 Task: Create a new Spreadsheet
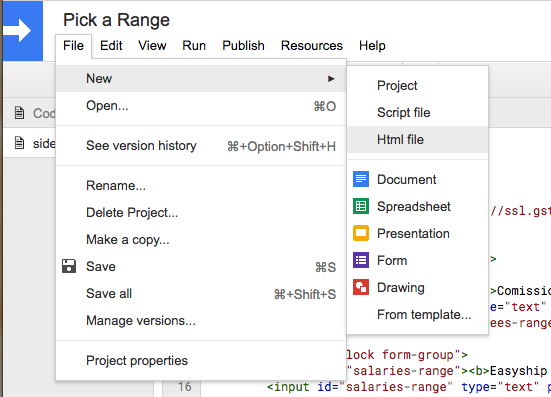coord(417,206)
